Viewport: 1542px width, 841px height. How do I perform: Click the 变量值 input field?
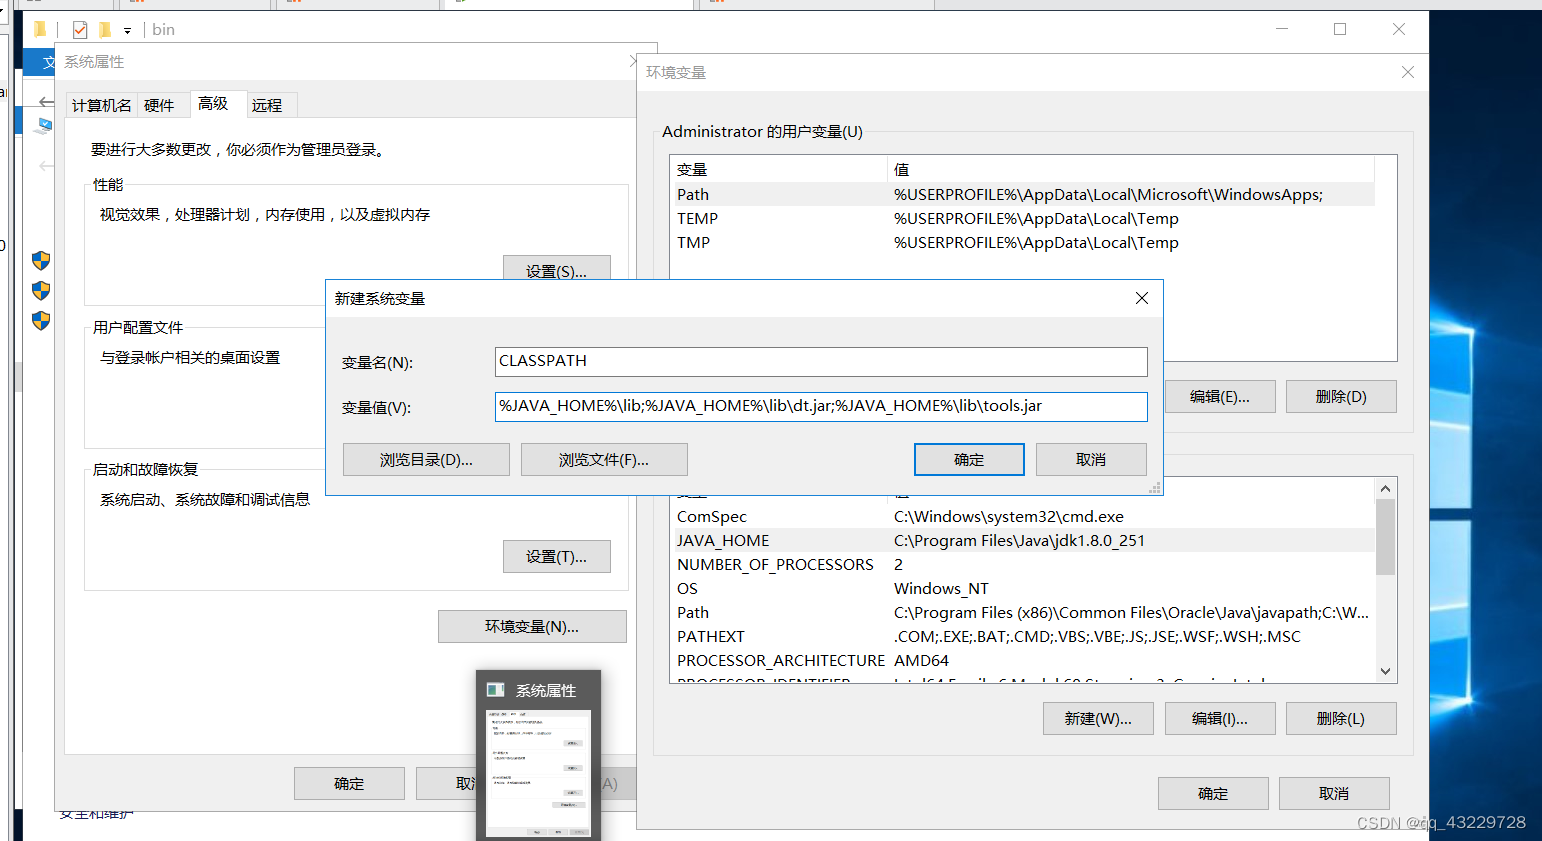click(820, 406)
